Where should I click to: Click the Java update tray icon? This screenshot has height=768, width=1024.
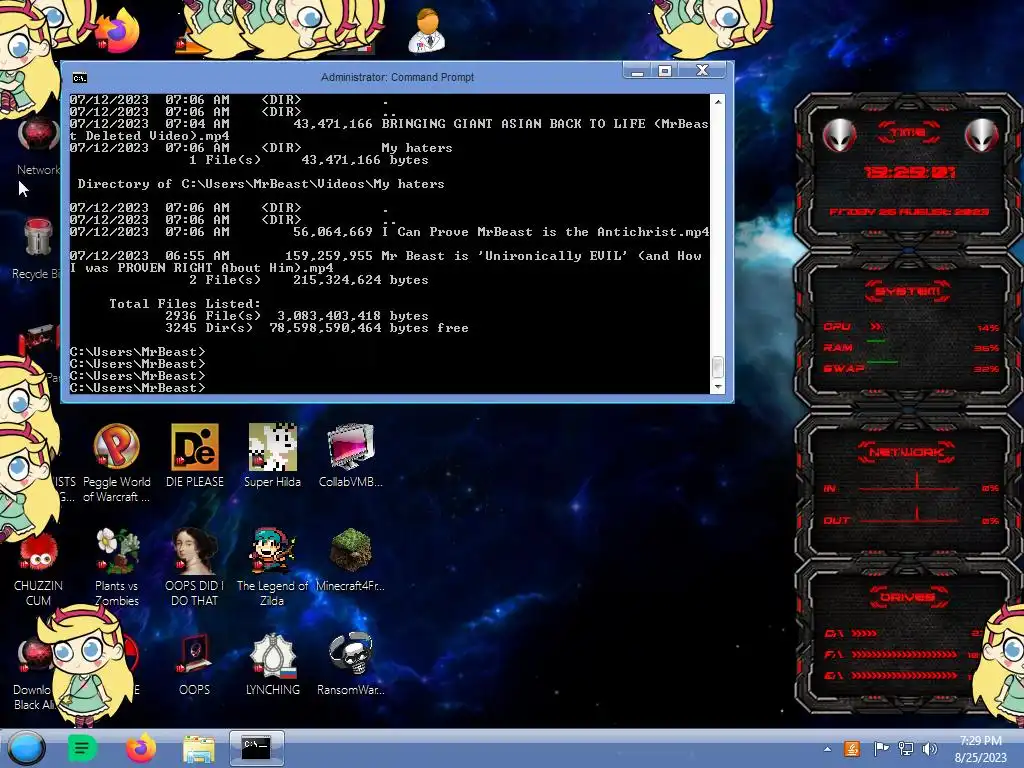(x=852, y=748)
